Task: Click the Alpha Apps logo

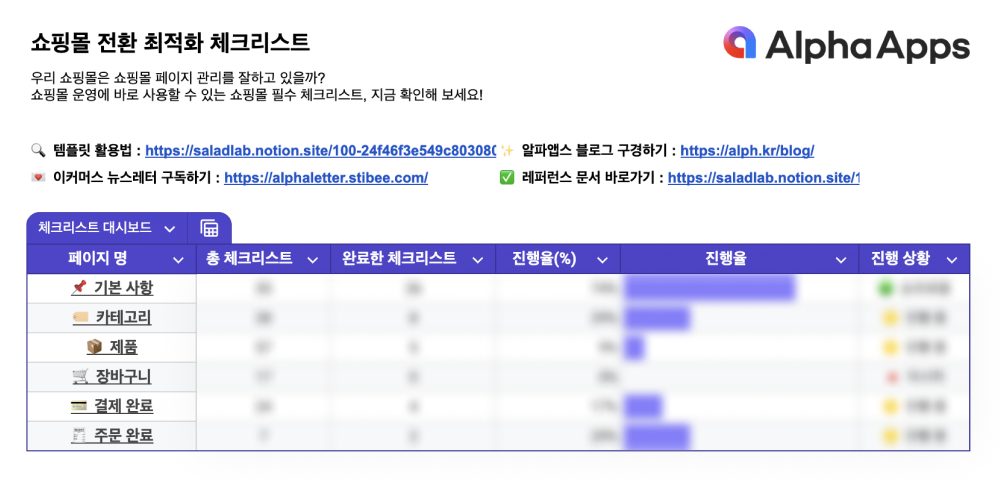Action: [x=846, y=45]
